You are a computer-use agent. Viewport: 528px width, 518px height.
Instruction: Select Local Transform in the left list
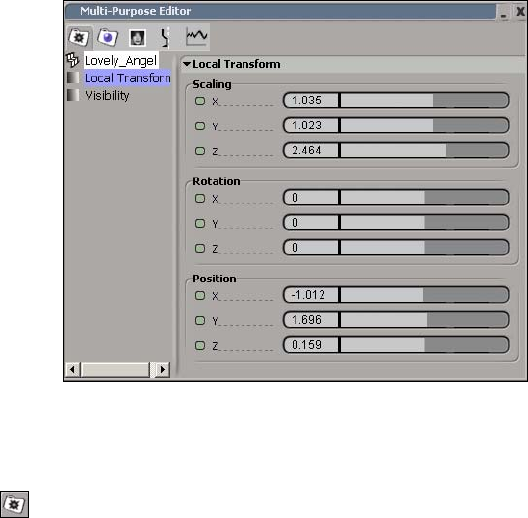click(x=127, y=78)
